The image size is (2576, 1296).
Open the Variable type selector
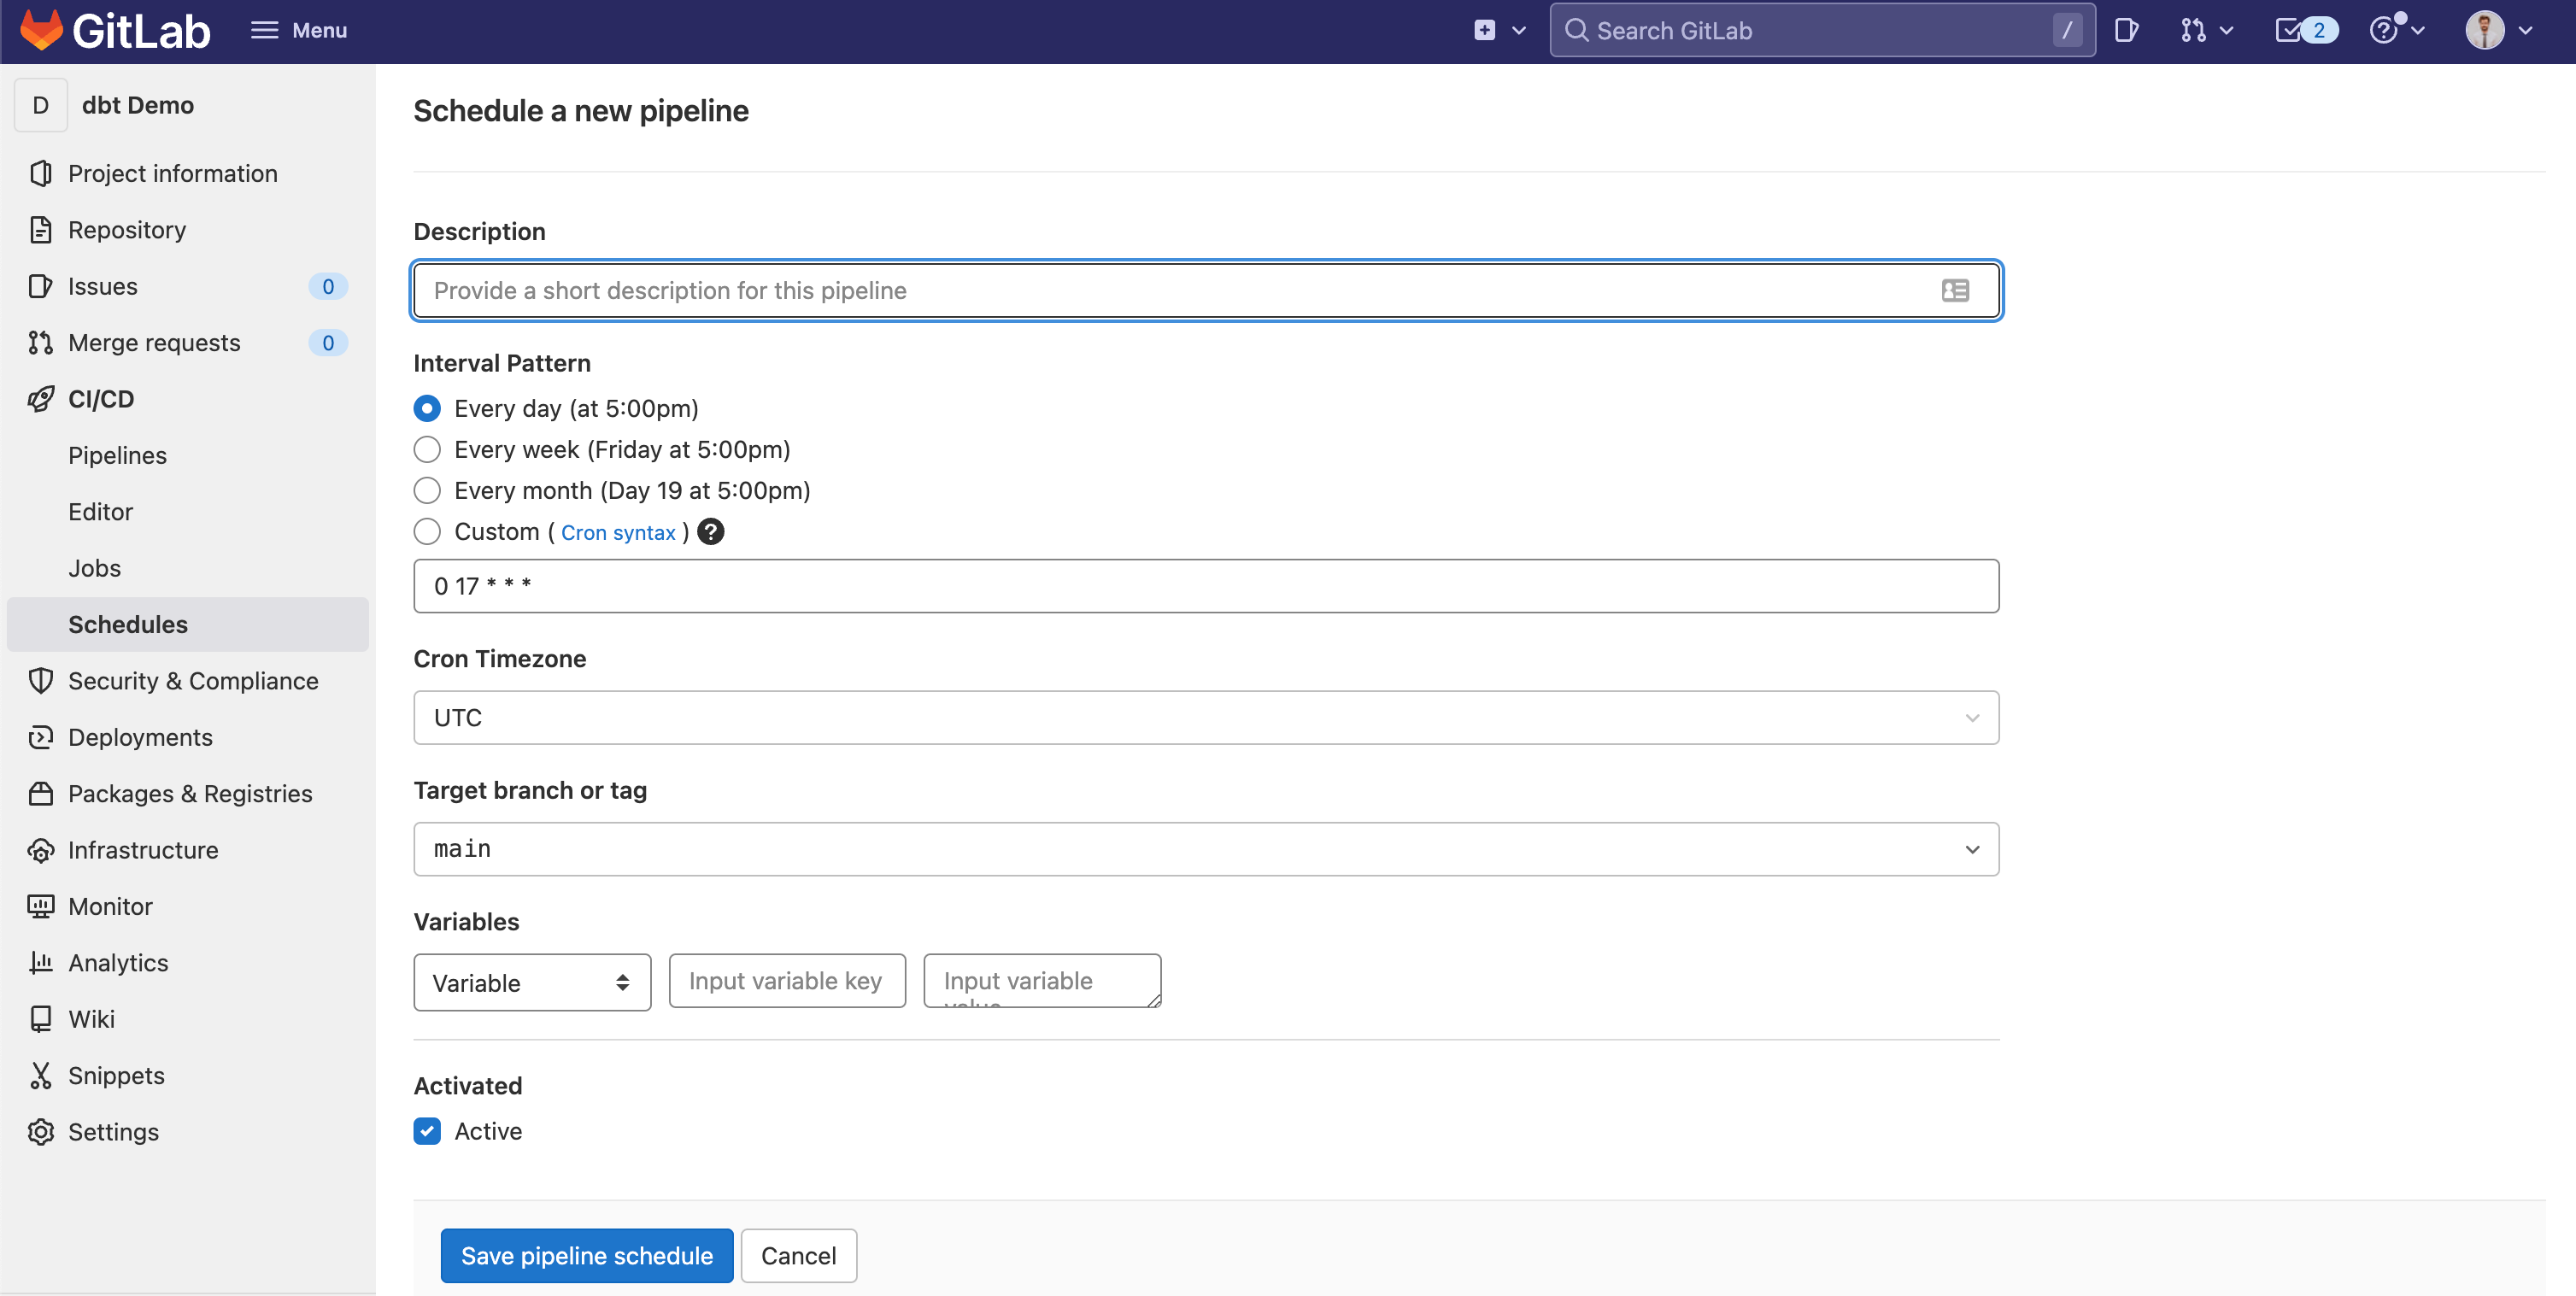[x=532, y=983]
